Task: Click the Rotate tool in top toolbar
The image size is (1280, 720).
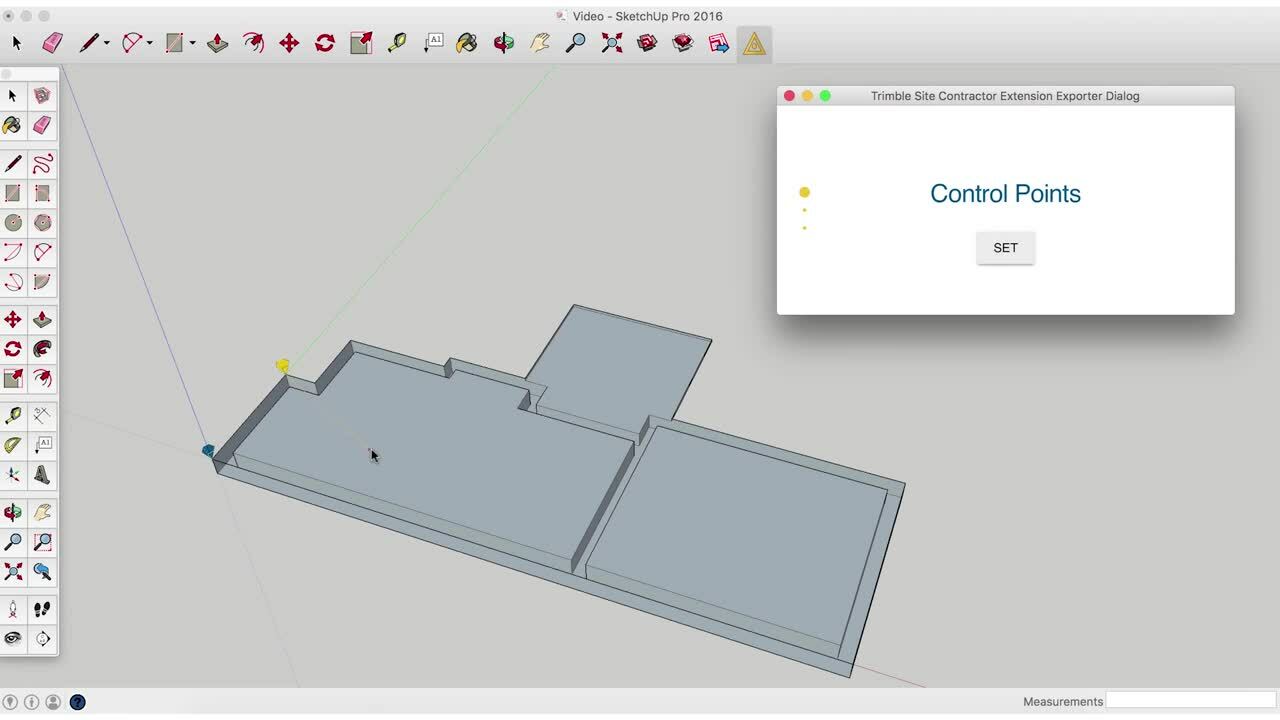Action: coord(325,43)
